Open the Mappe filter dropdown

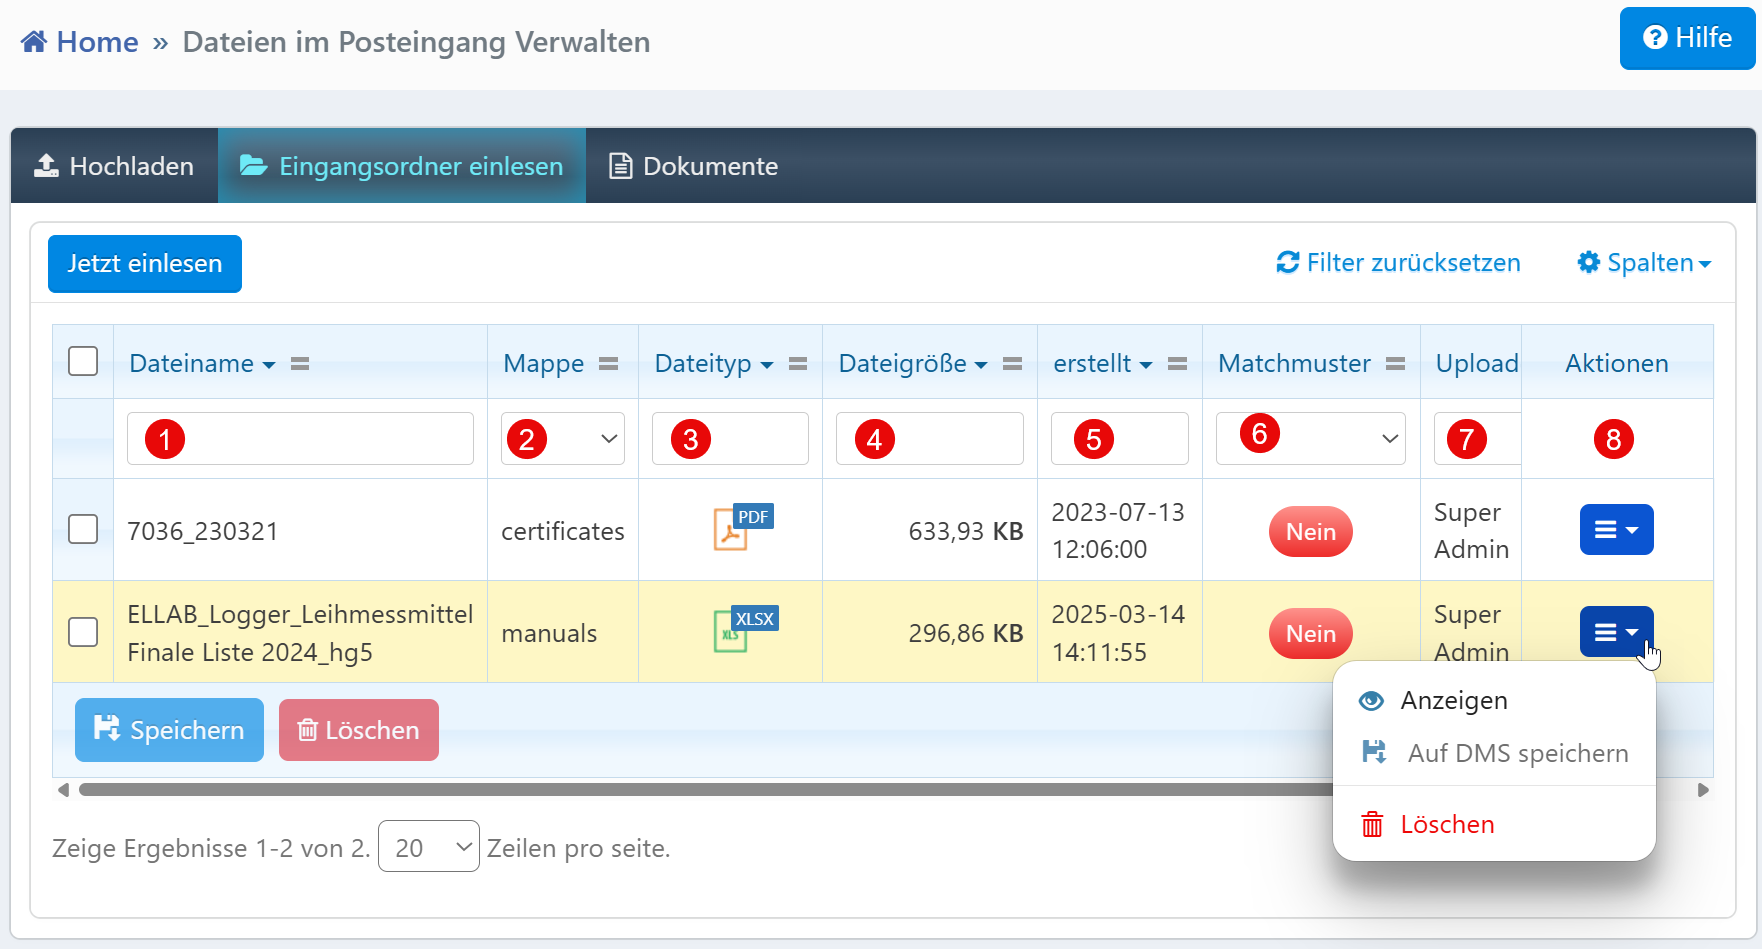[x=562, y=439]
